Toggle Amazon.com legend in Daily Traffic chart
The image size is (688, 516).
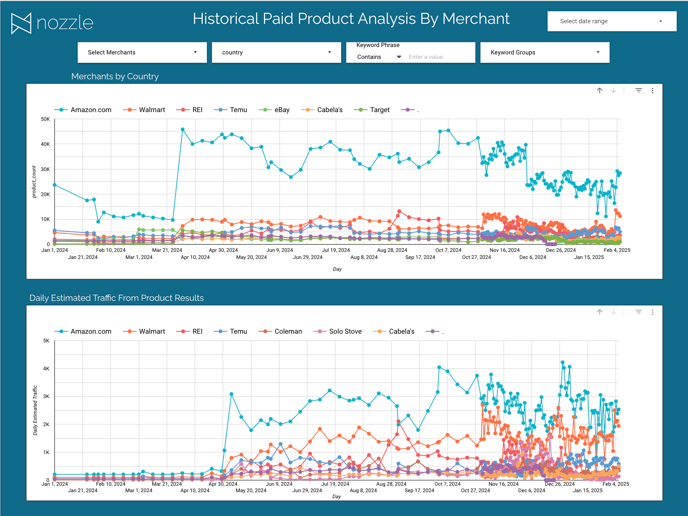tap(83, 331)
